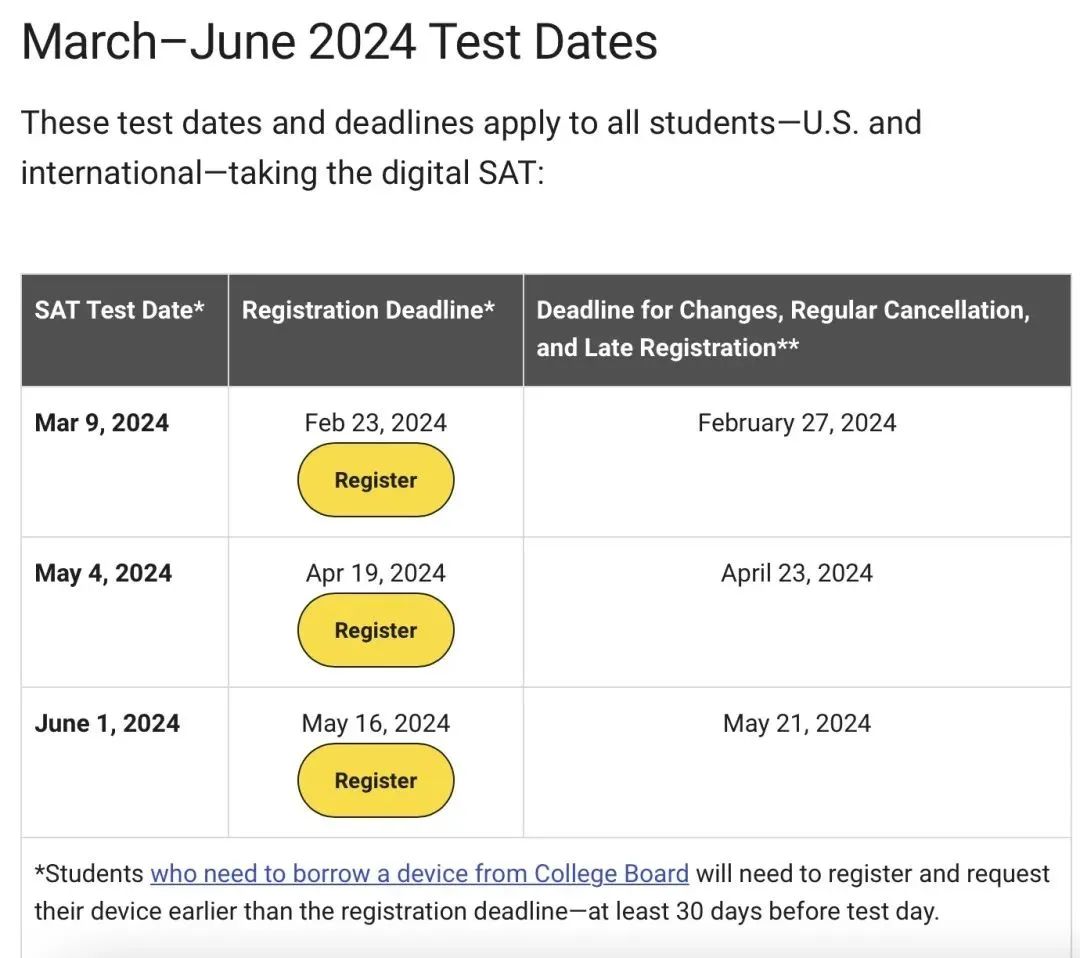This screenshot has height=958, width=1080.
Task: Click the intro paragraph about digital SAT
Action: coord(470,148)
